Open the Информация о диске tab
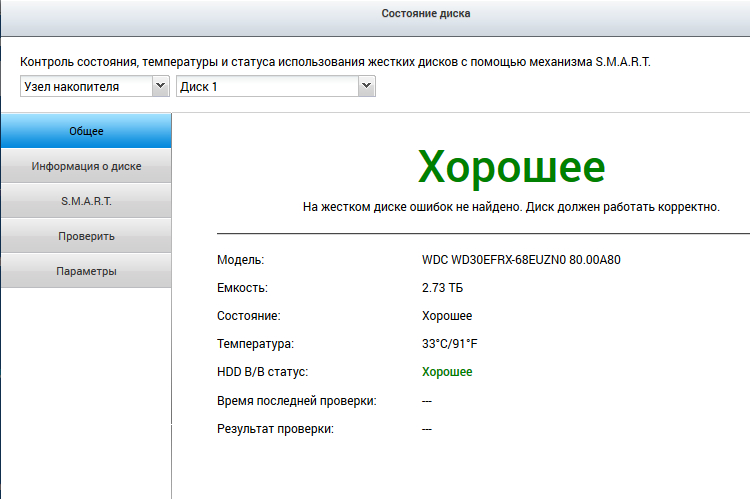The height and width of the screenshot is (499, 750). tap(86, 166)
